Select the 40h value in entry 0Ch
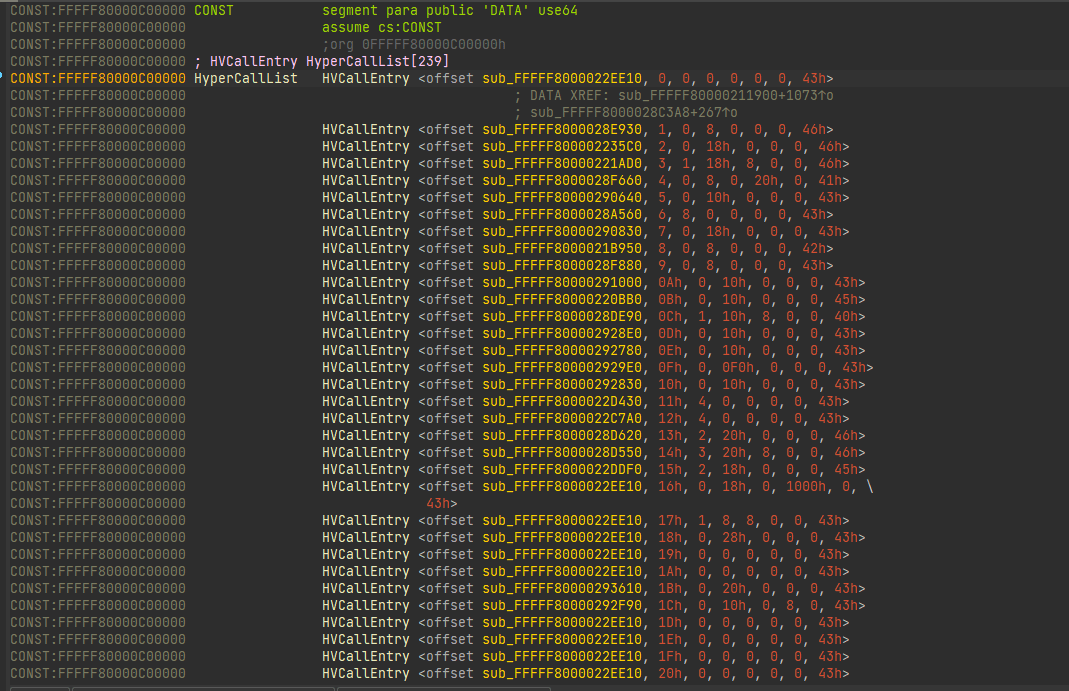 click(845, 316)
